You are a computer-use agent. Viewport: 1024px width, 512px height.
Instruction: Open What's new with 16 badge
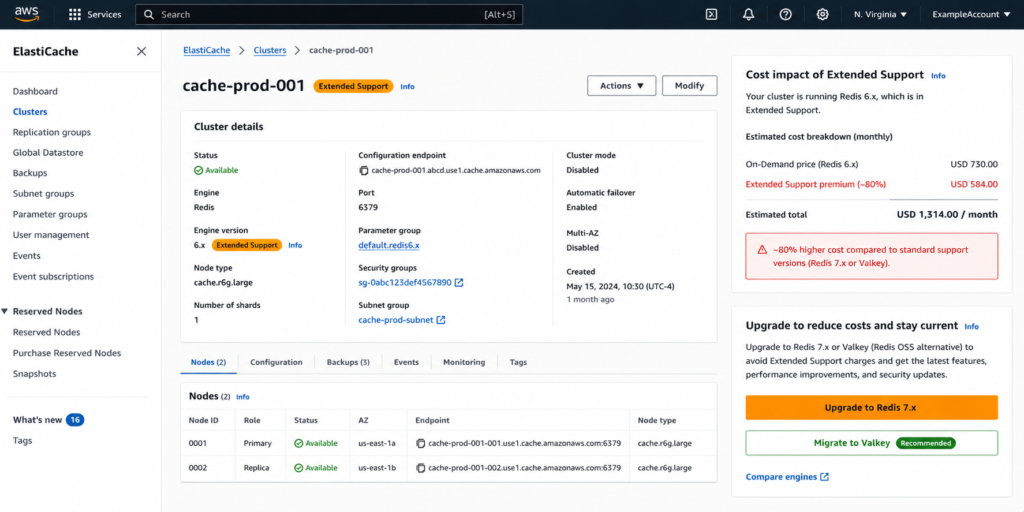pyautogui.click(x=48, y=420)
